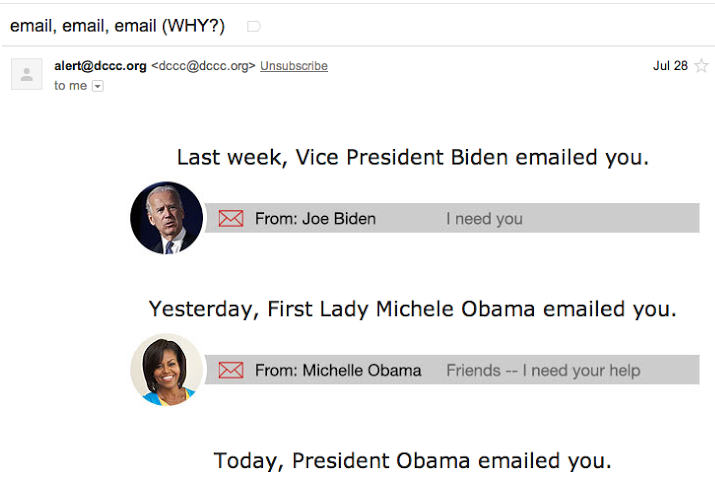Click the alert@dccc.org sender name
Screen dimensions: 715x477
click(100, 66)
